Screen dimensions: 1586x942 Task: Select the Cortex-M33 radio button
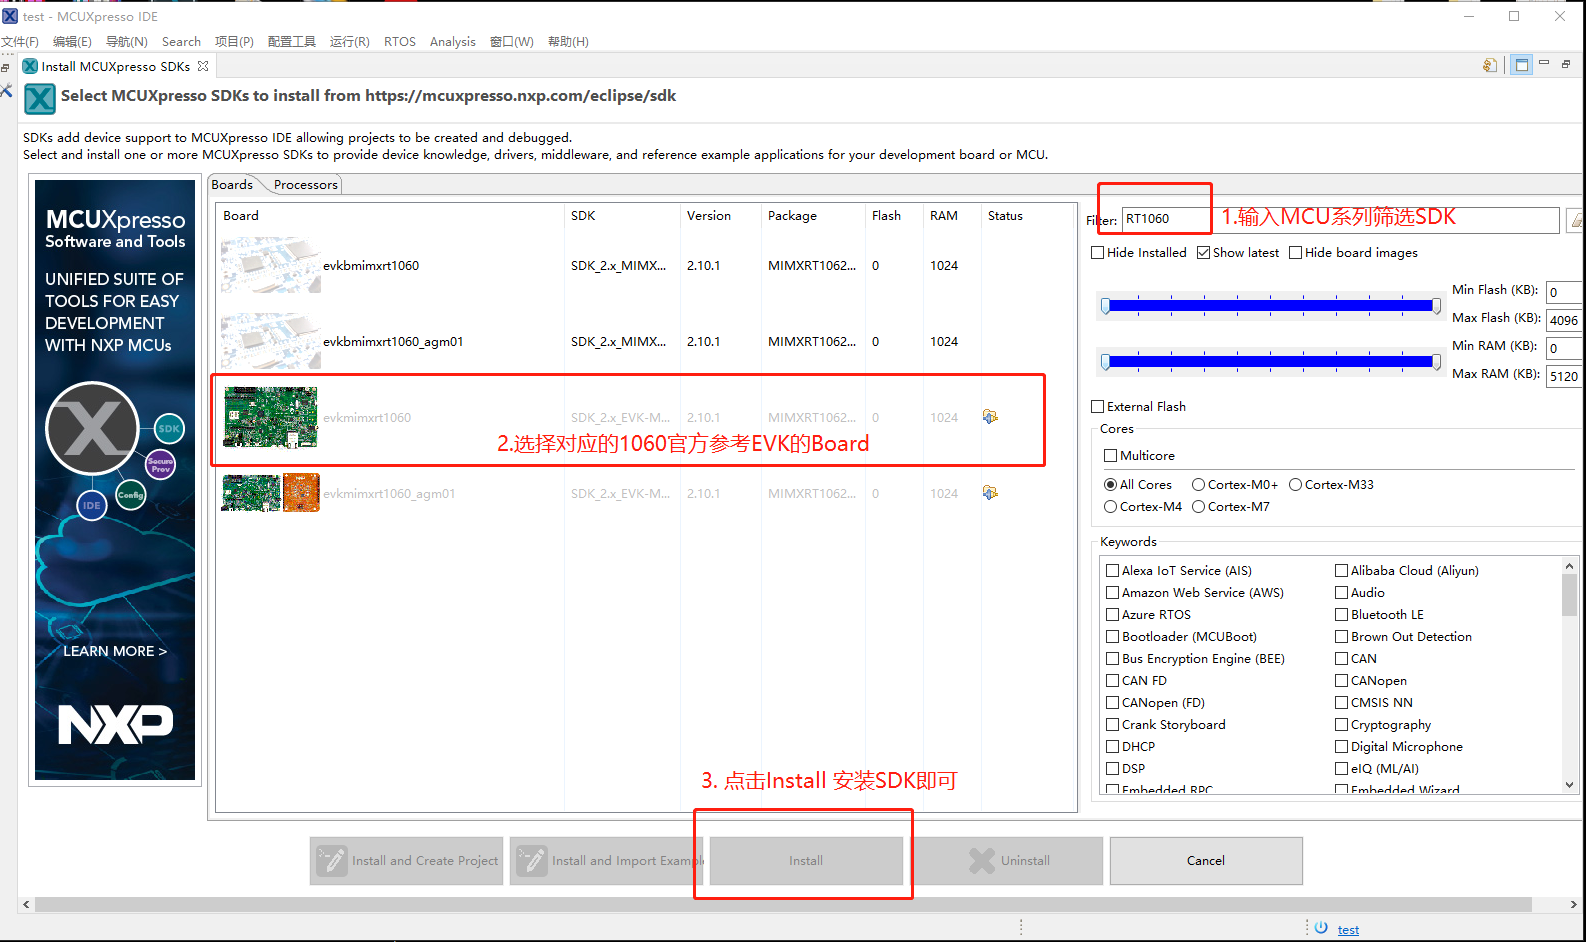pyautogui.click(x=1296, y=485)
